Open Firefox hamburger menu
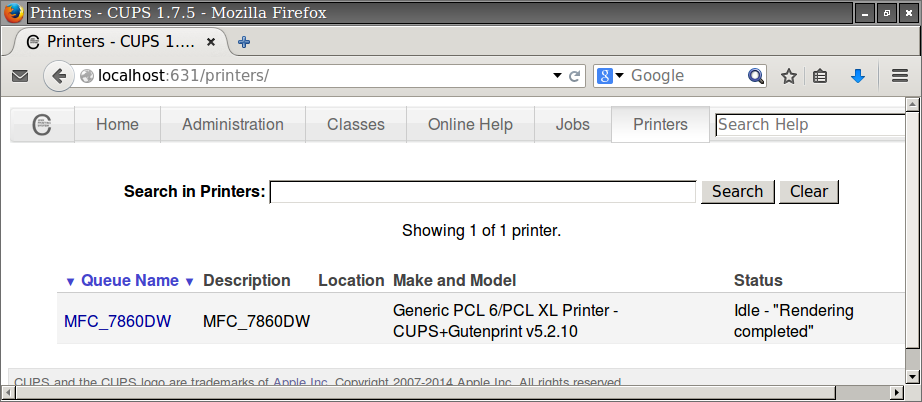 click(900, 76)
